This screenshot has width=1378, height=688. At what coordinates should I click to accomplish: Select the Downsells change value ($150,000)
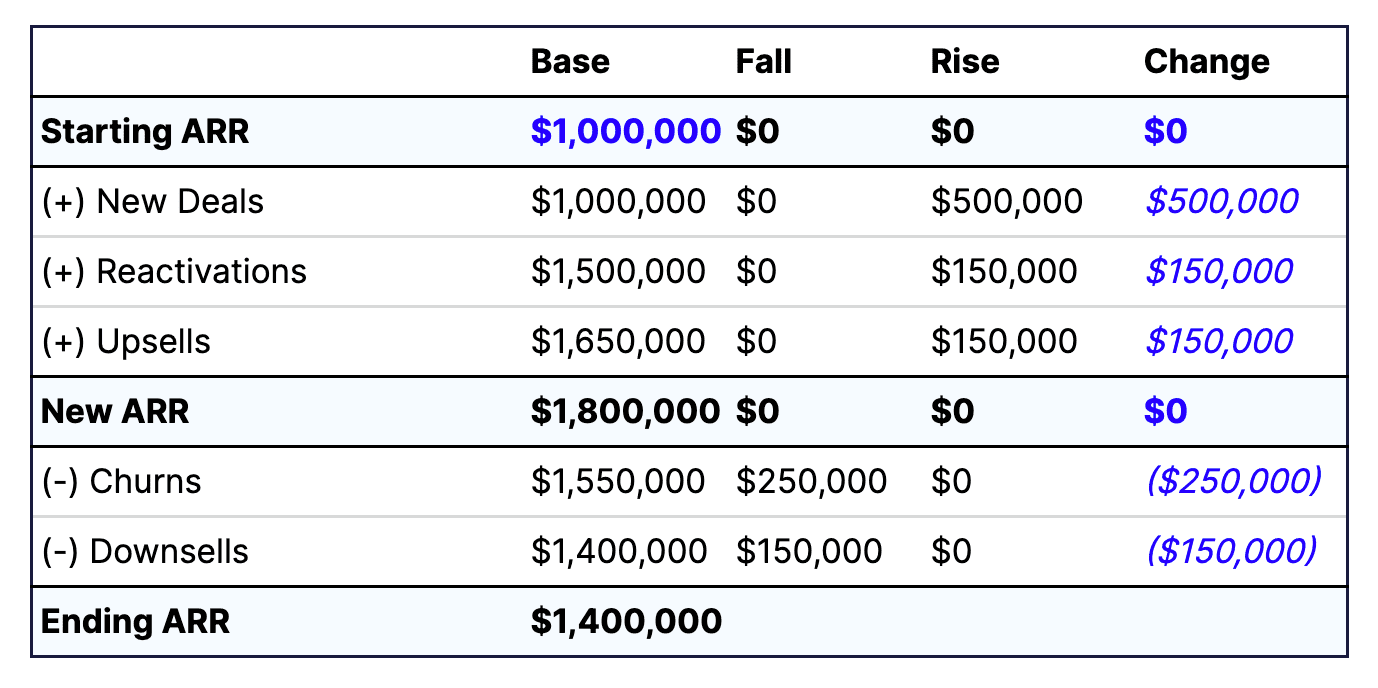click(1231, 552)
